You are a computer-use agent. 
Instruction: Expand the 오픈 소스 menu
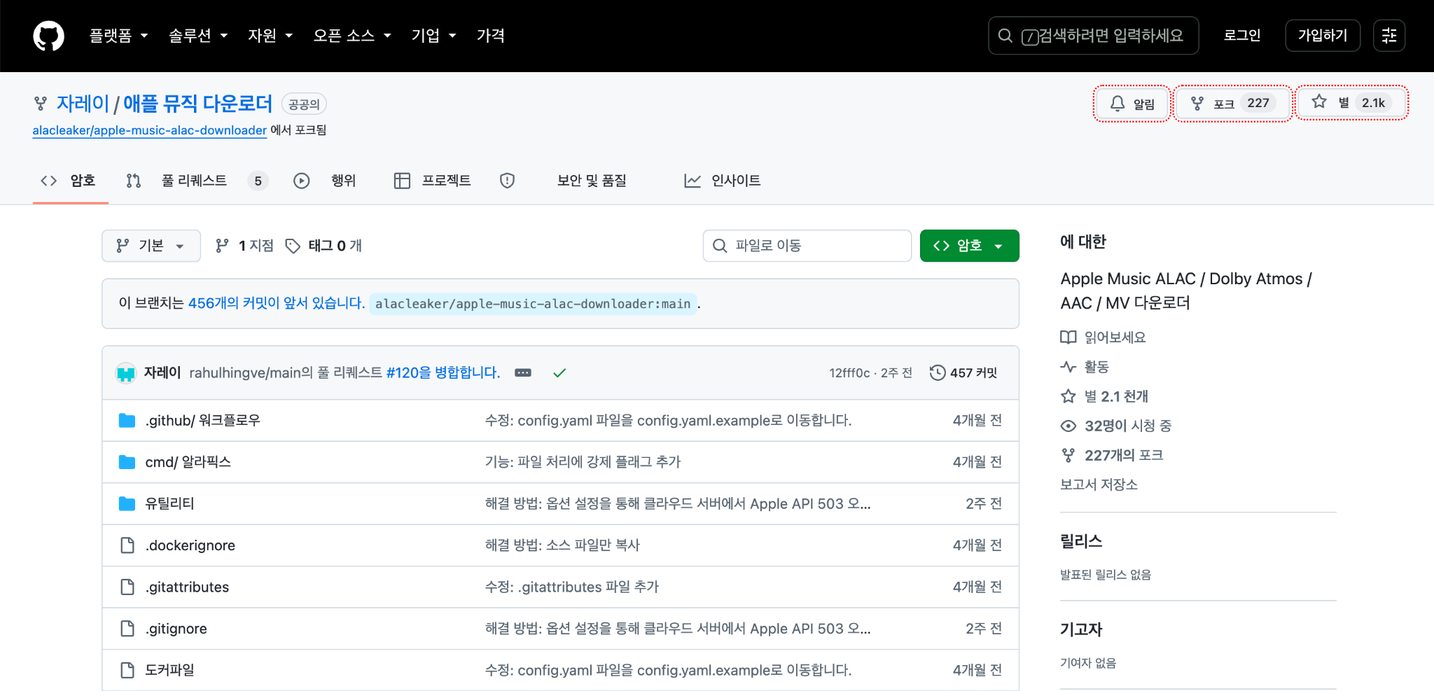[x=352, y=36]
